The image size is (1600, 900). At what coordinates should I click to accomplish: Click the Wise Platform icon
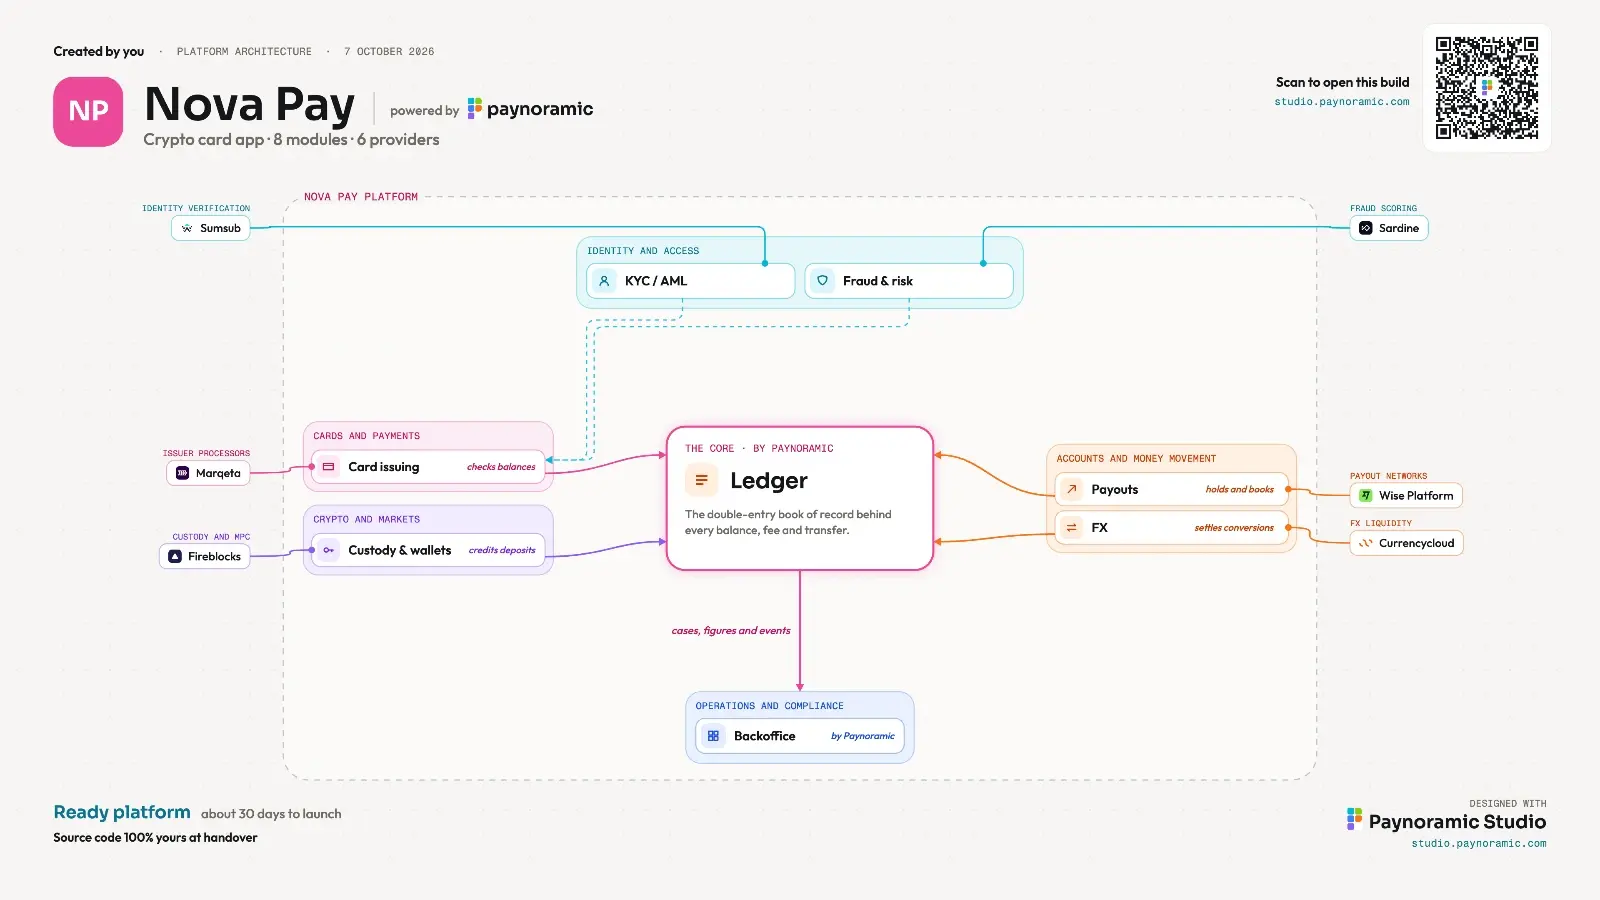coord(1366,495)
